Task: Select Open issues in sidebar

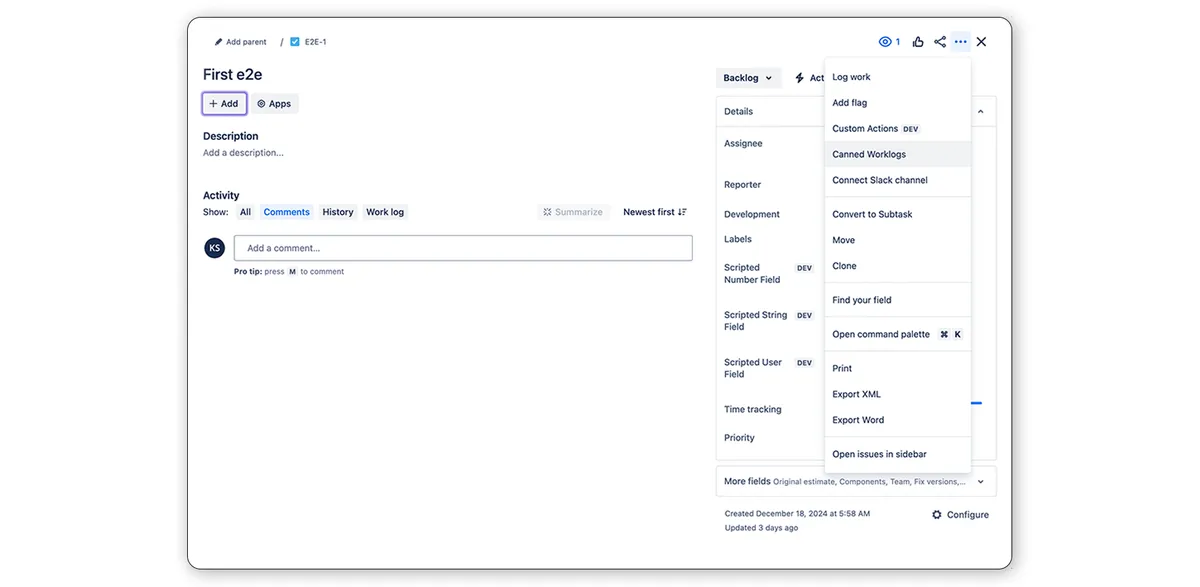Action: pyautogui.click(x=898, y=455)
